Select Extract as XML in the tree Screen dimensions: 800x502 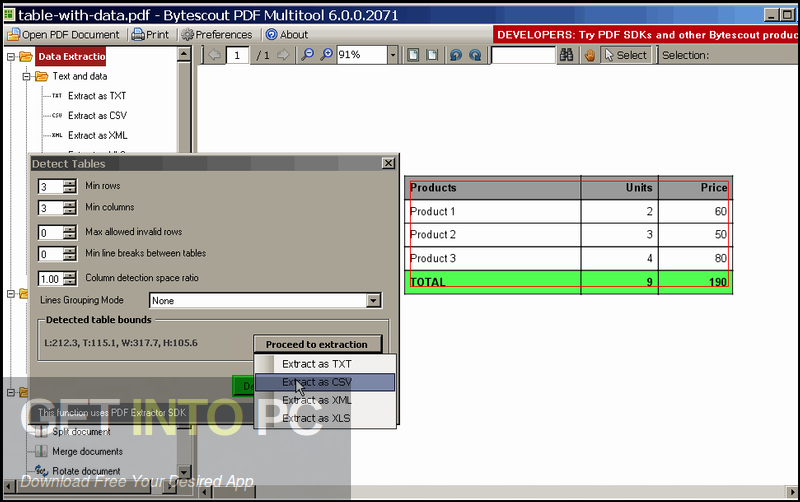point(97,136)
